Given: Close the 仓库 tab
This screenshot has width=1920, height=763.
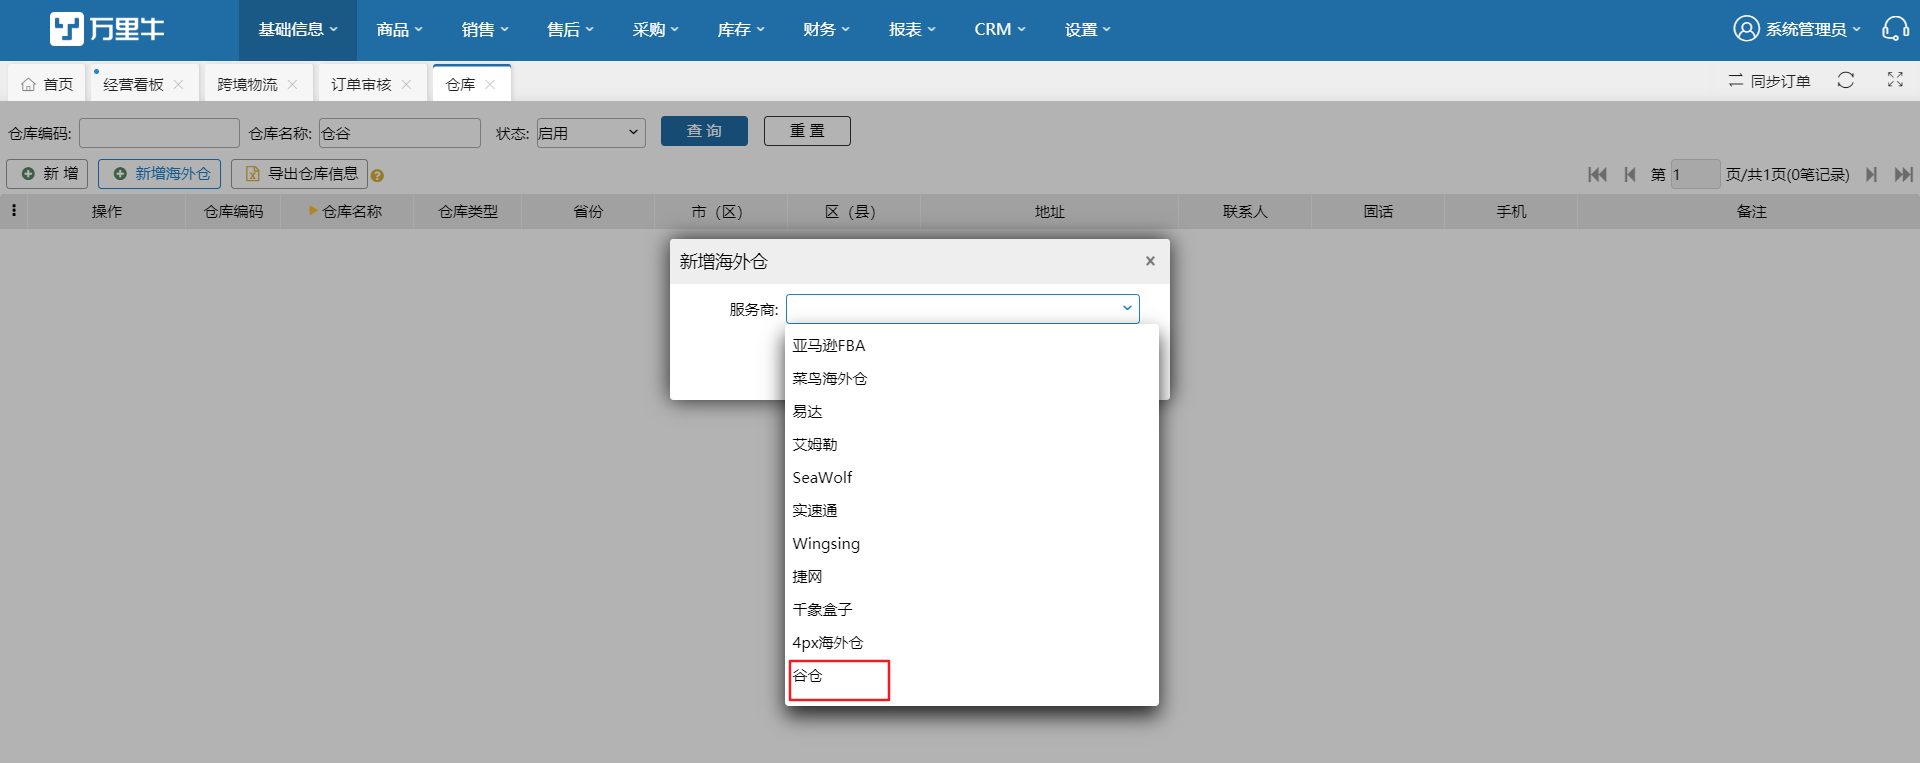Looking at the screenshot, I should (490, 85).
